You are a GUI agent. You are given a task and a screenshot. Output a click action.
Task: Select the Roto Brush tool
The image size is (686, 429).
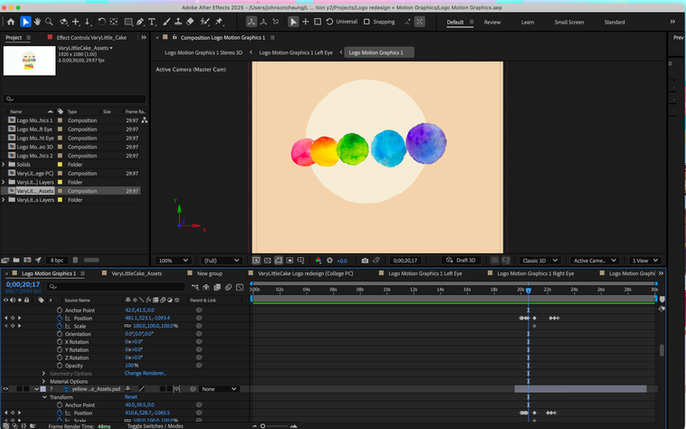pyautogui.click(x=205, y=21)
